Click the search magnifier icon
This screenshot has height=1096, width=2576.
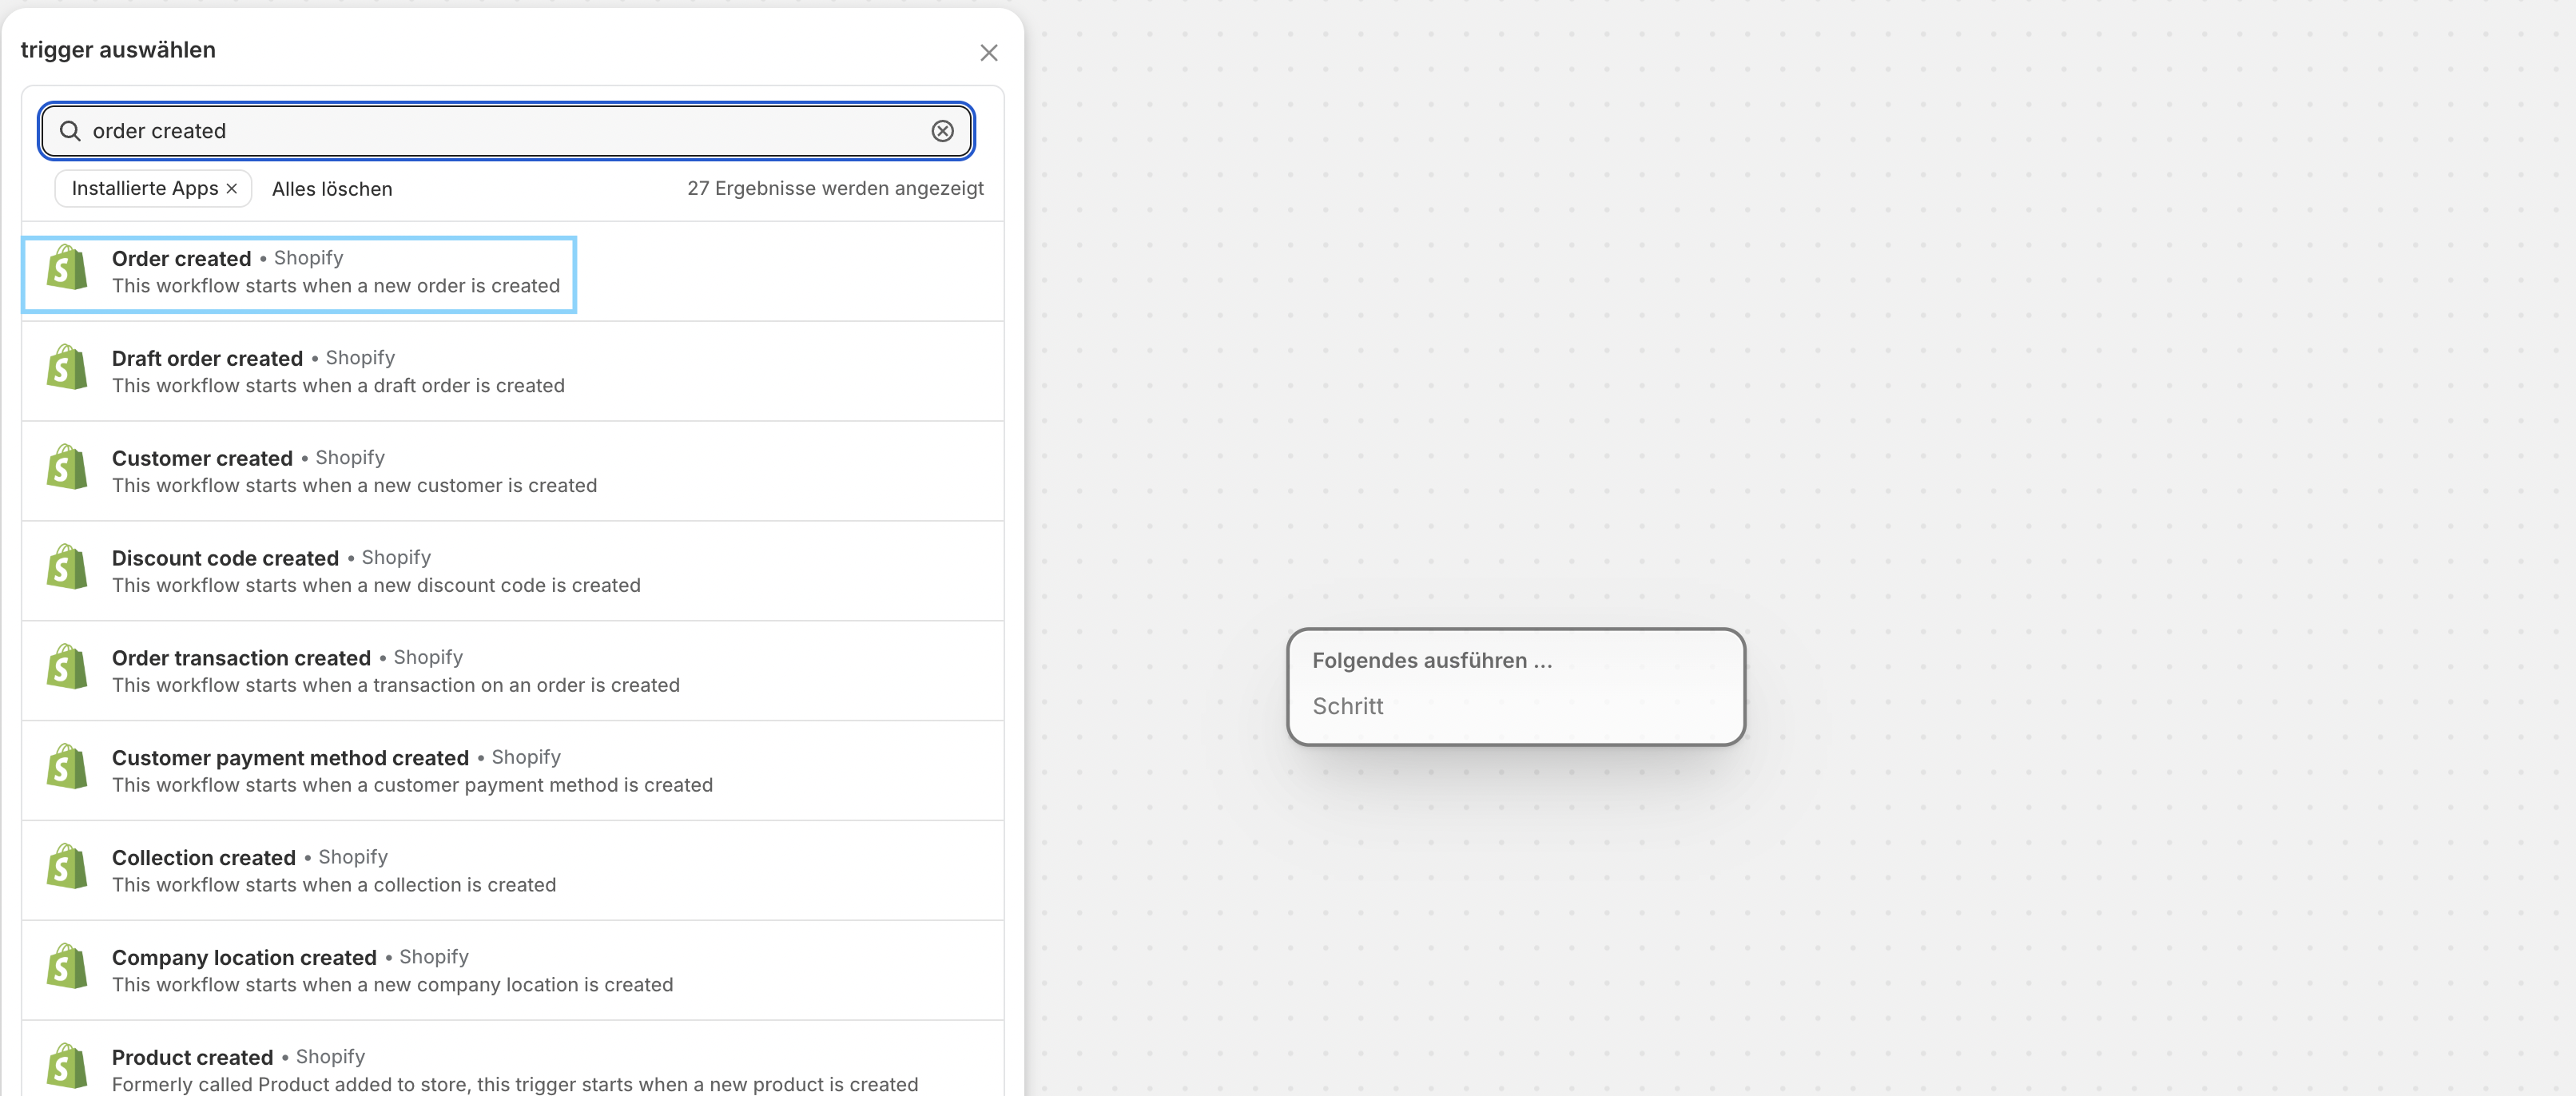coord(69,131)
